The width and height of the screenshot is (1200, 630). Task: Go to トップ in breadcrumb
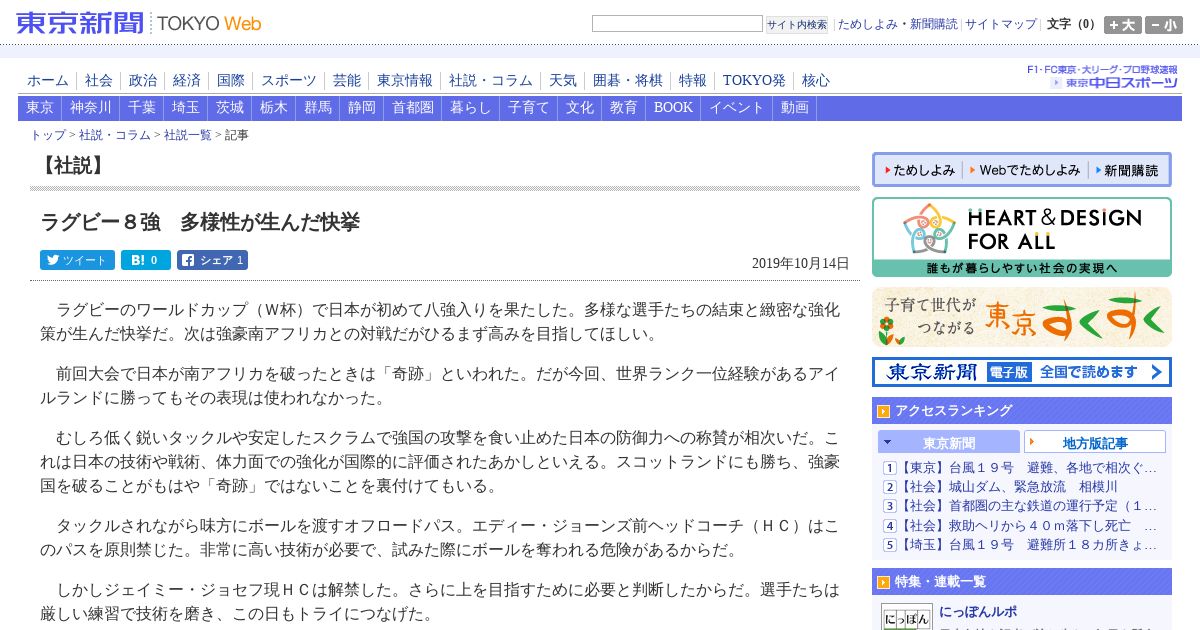pos(48,135)
